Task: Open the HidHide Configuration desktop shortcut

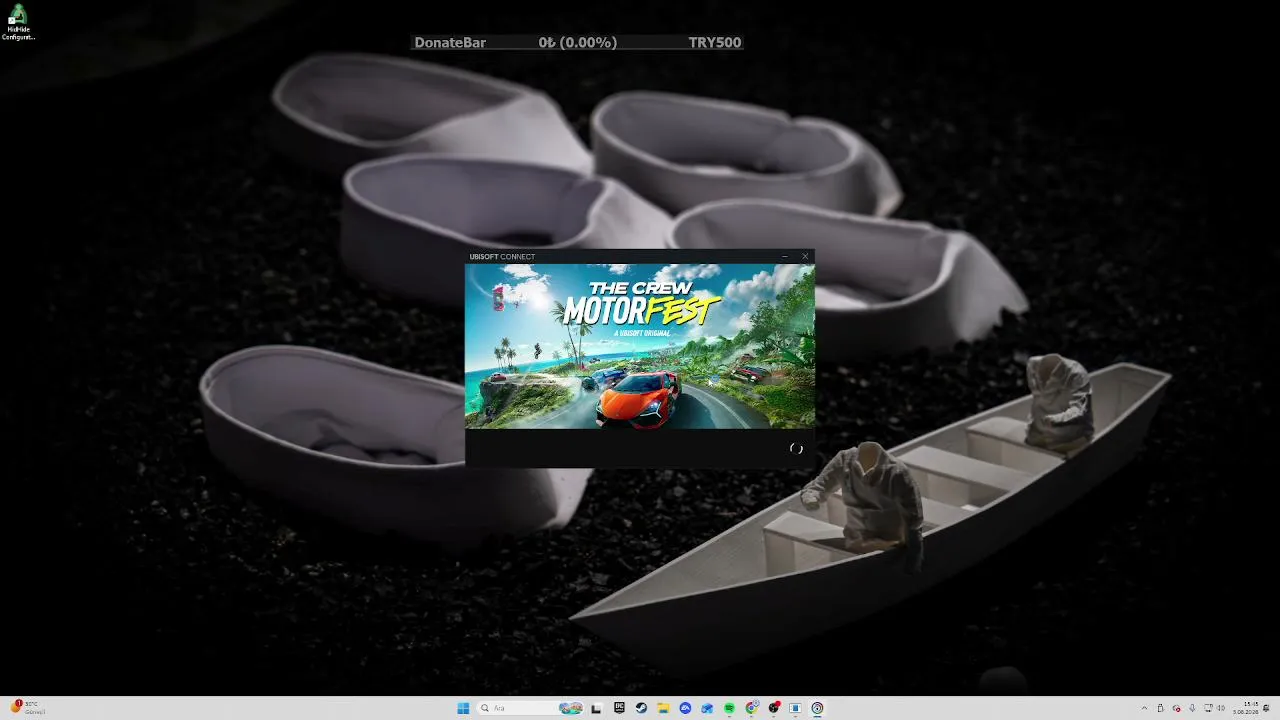Action: coord(18,23)
